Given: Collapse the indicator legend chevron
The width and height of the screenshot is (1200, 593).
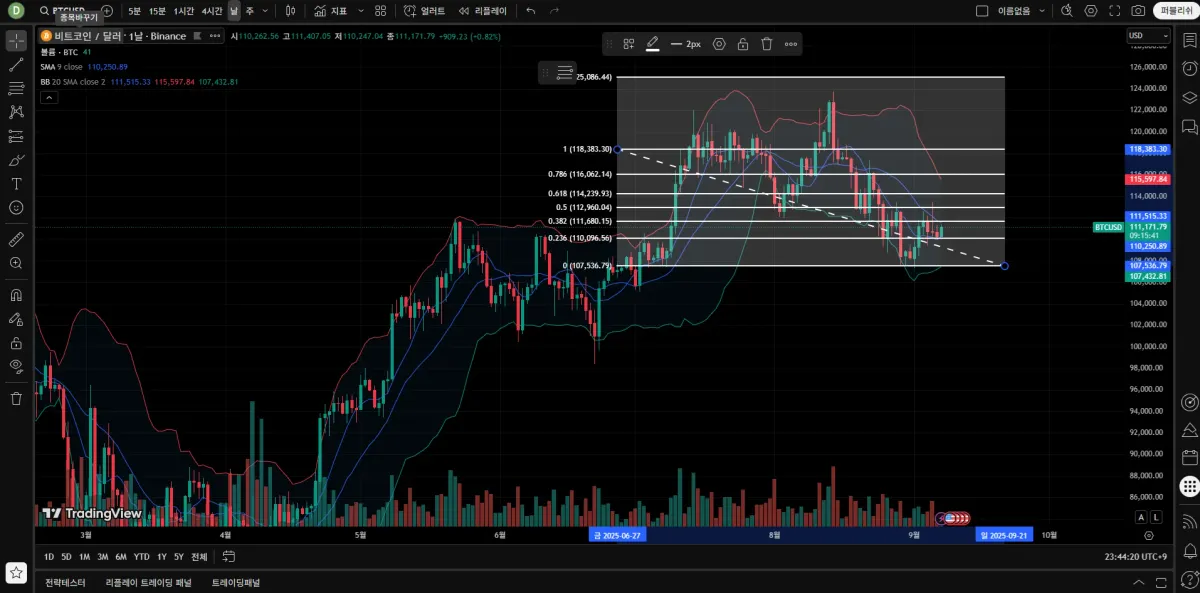Looking at the screenshot, I should 48,97.
